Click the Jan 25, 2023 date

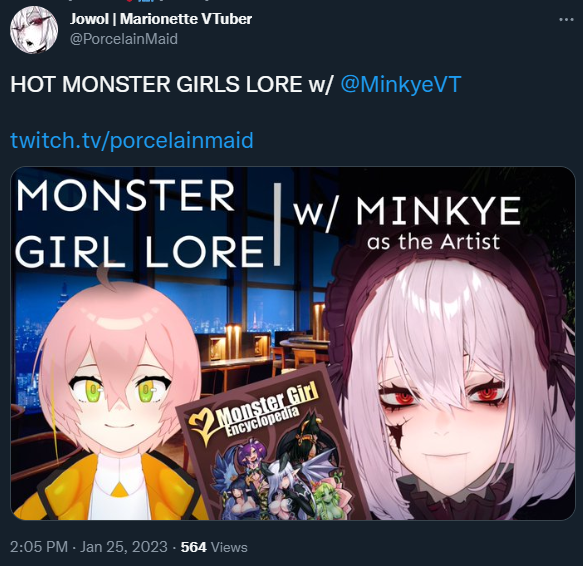coord(124,547)
